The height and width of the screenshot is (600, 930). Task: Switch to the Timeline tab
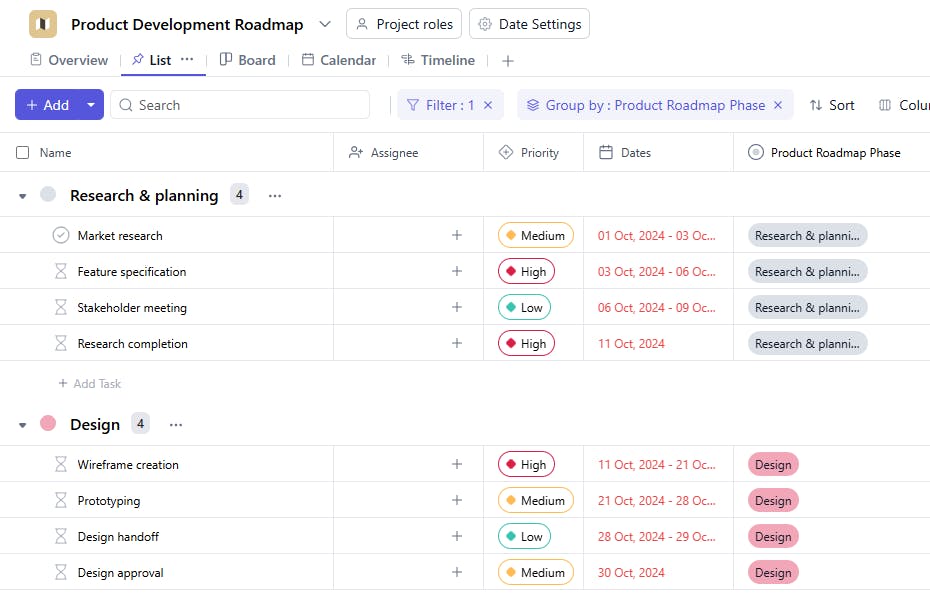click(x=438, y=60)
